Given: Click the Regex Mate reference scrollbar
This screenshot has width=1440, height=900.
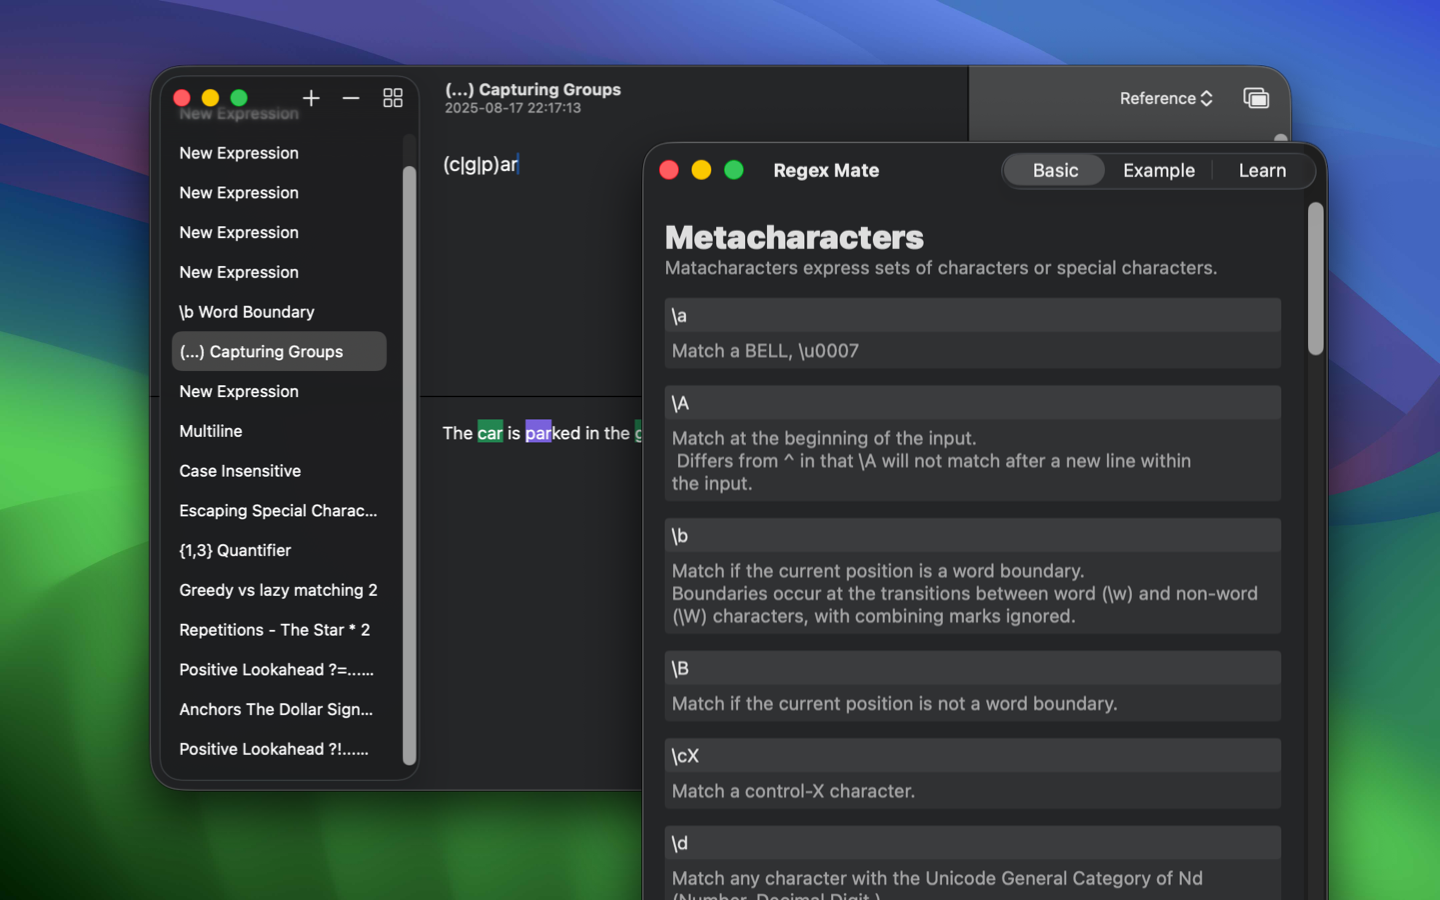Looking at the screenshot, I should click(x=1316, y=279).
